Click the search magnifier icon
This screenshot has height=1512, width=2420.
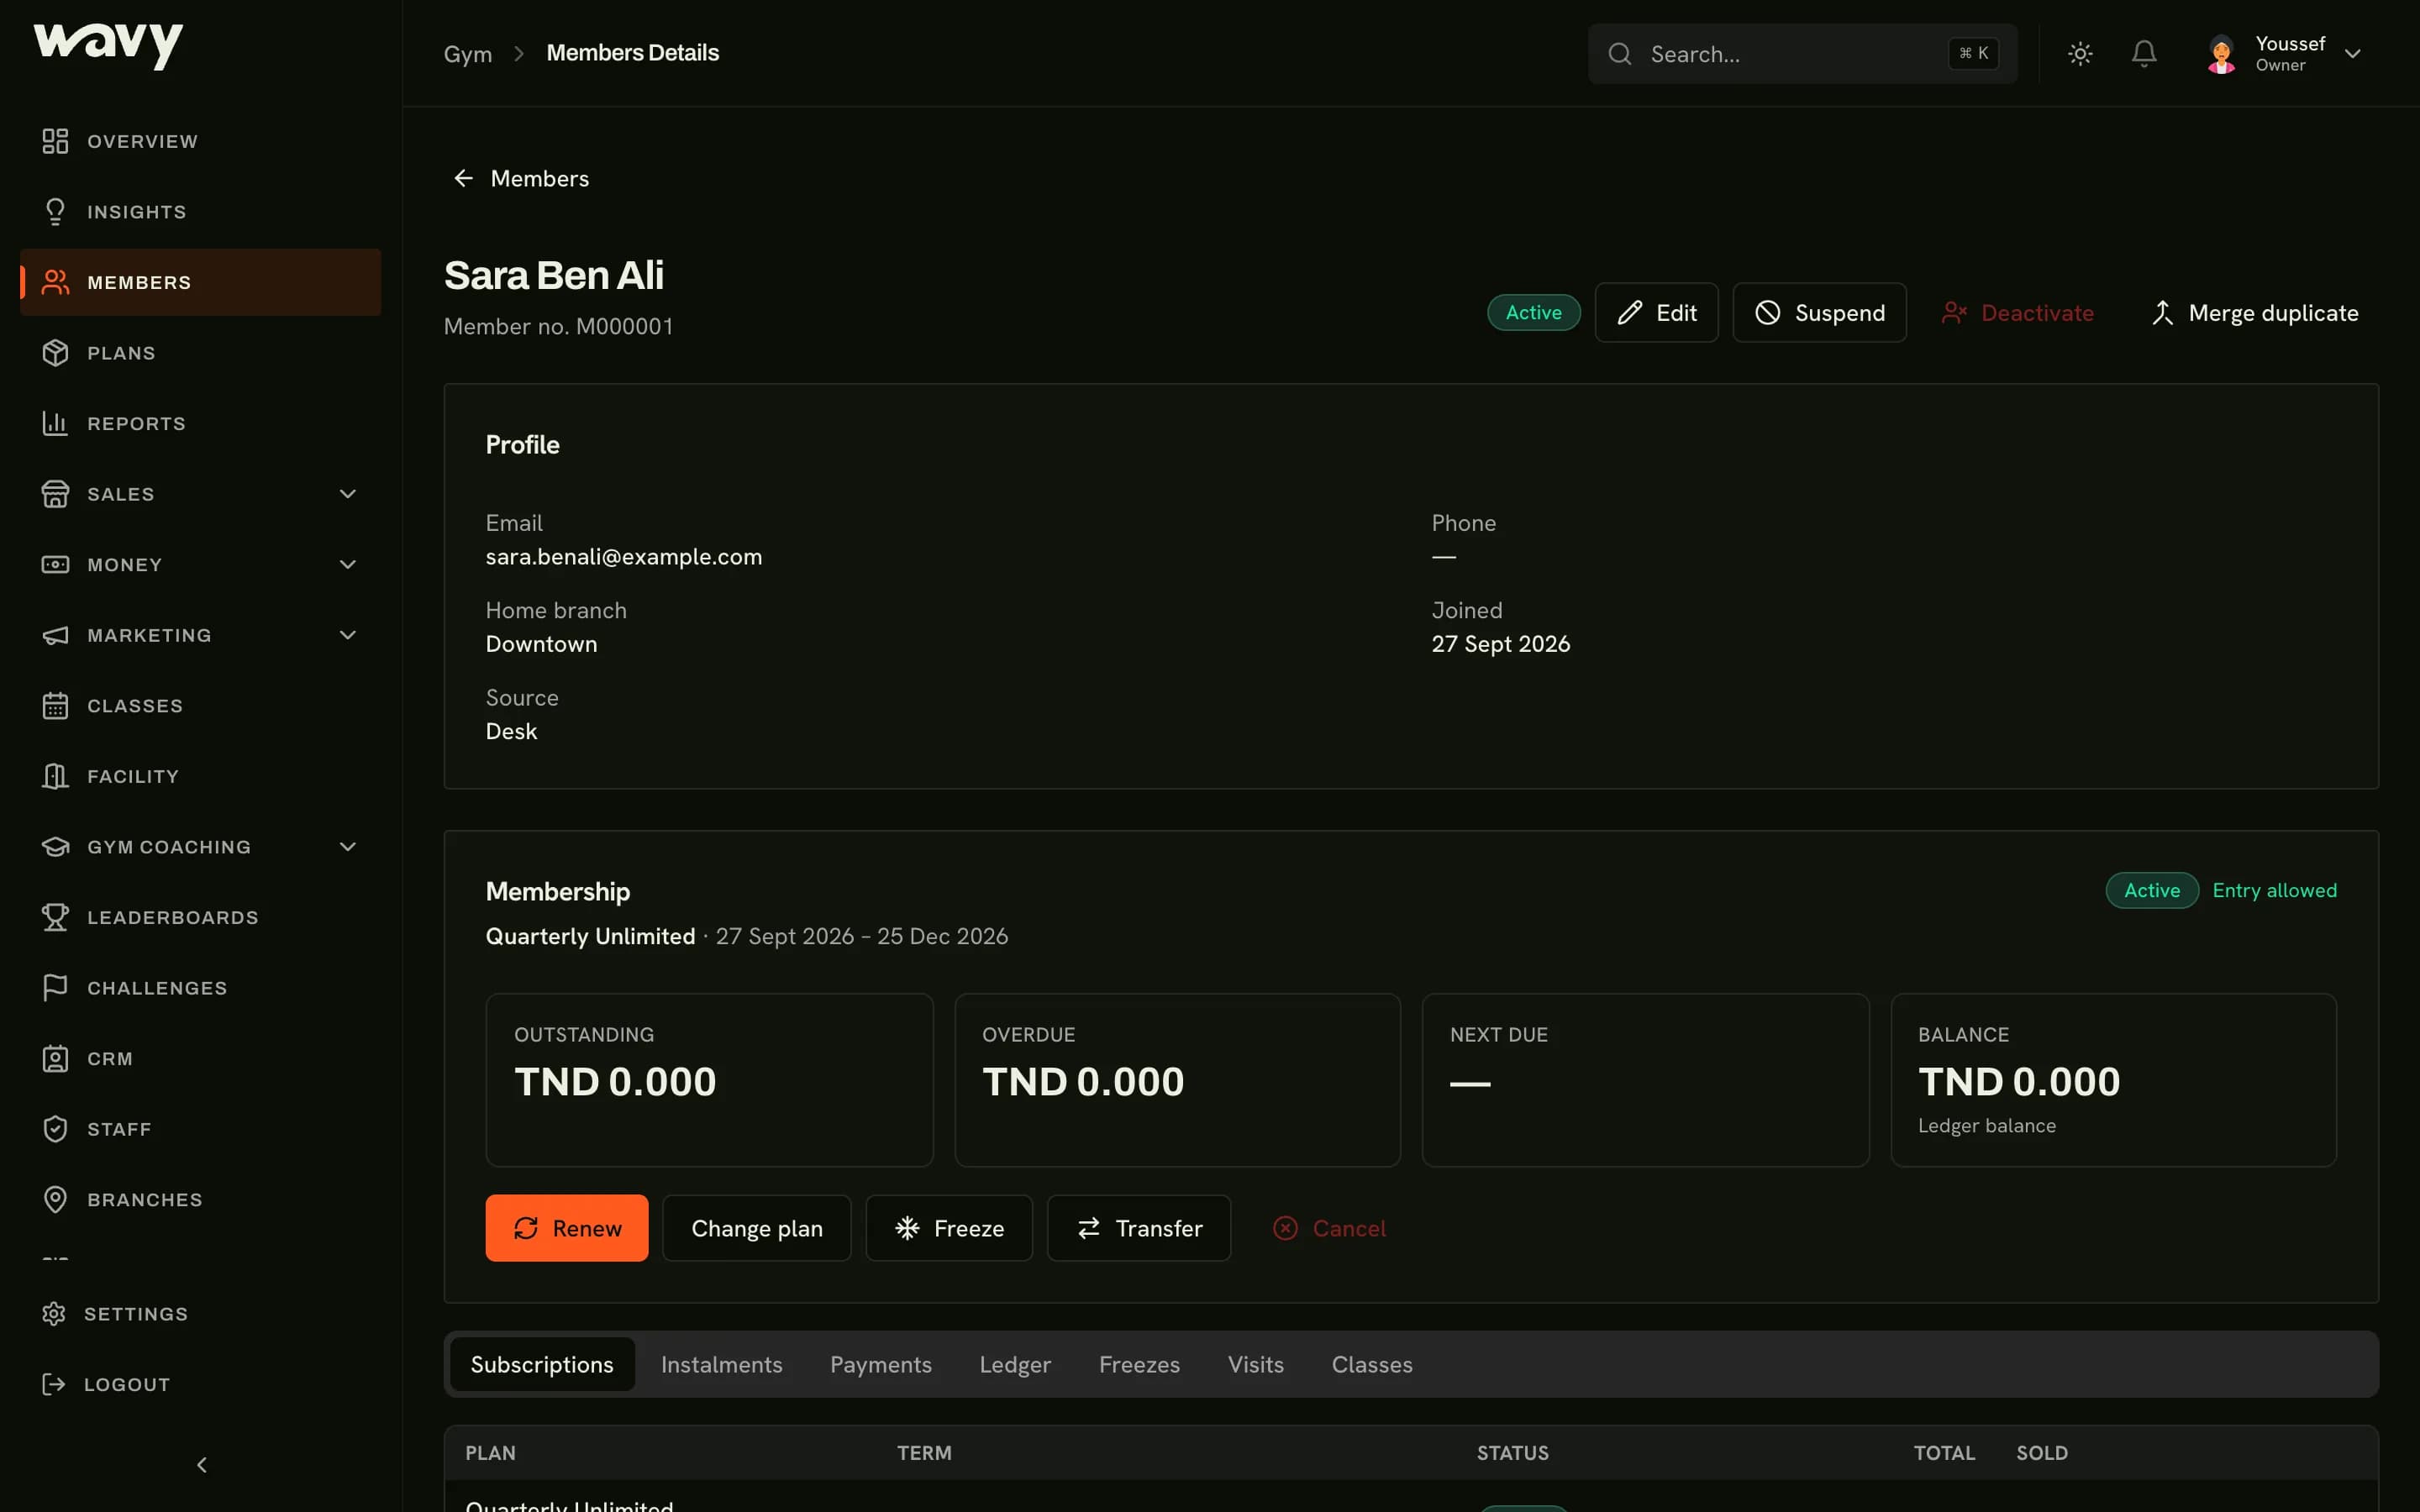[x=1620, y=54]
